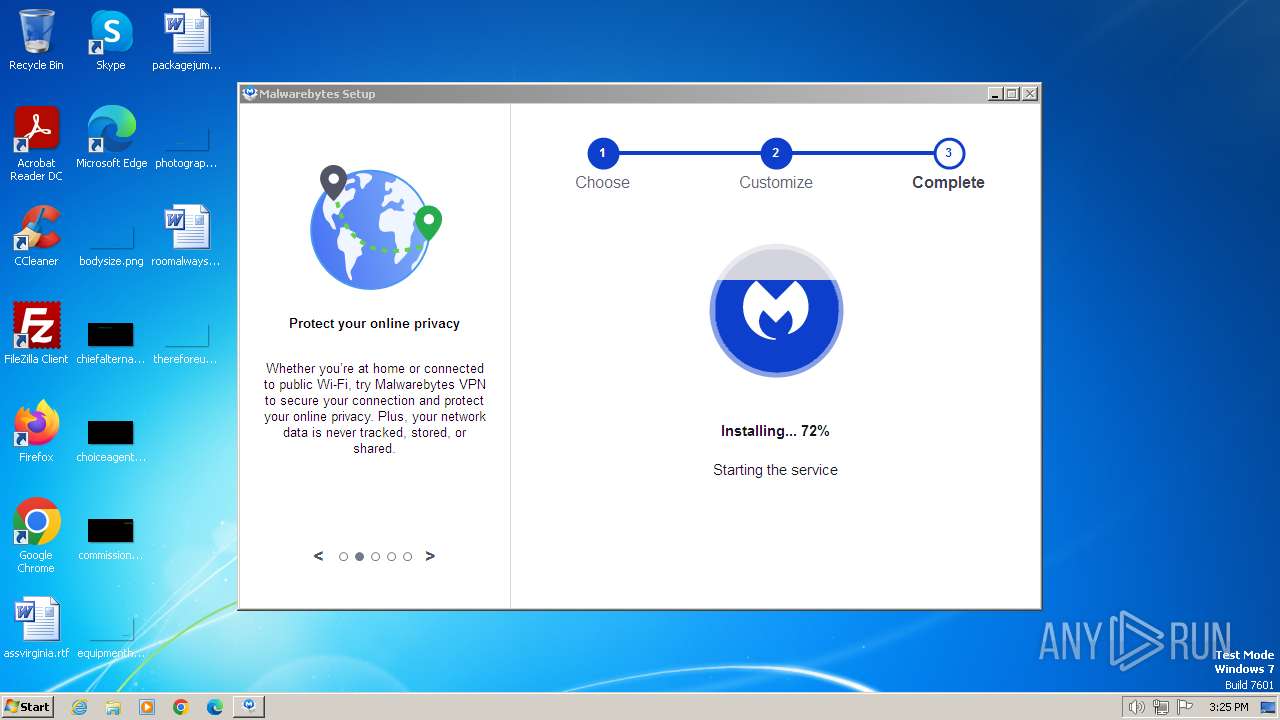
Task: Launch Firefox from the desktop
Action: pyautogui.click(x=36, y=432)
